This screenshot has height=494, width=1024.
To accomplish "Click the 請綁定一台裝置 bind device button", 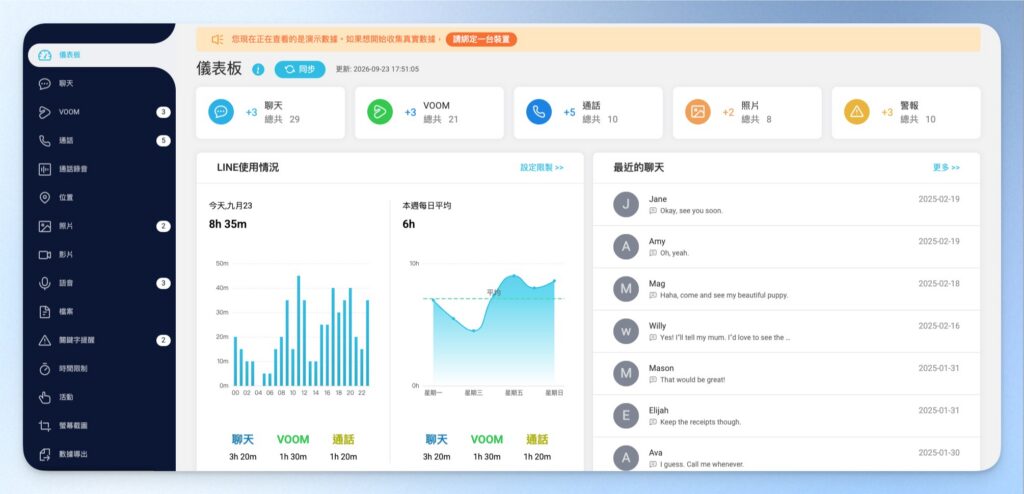I will [x=481, y=39].
